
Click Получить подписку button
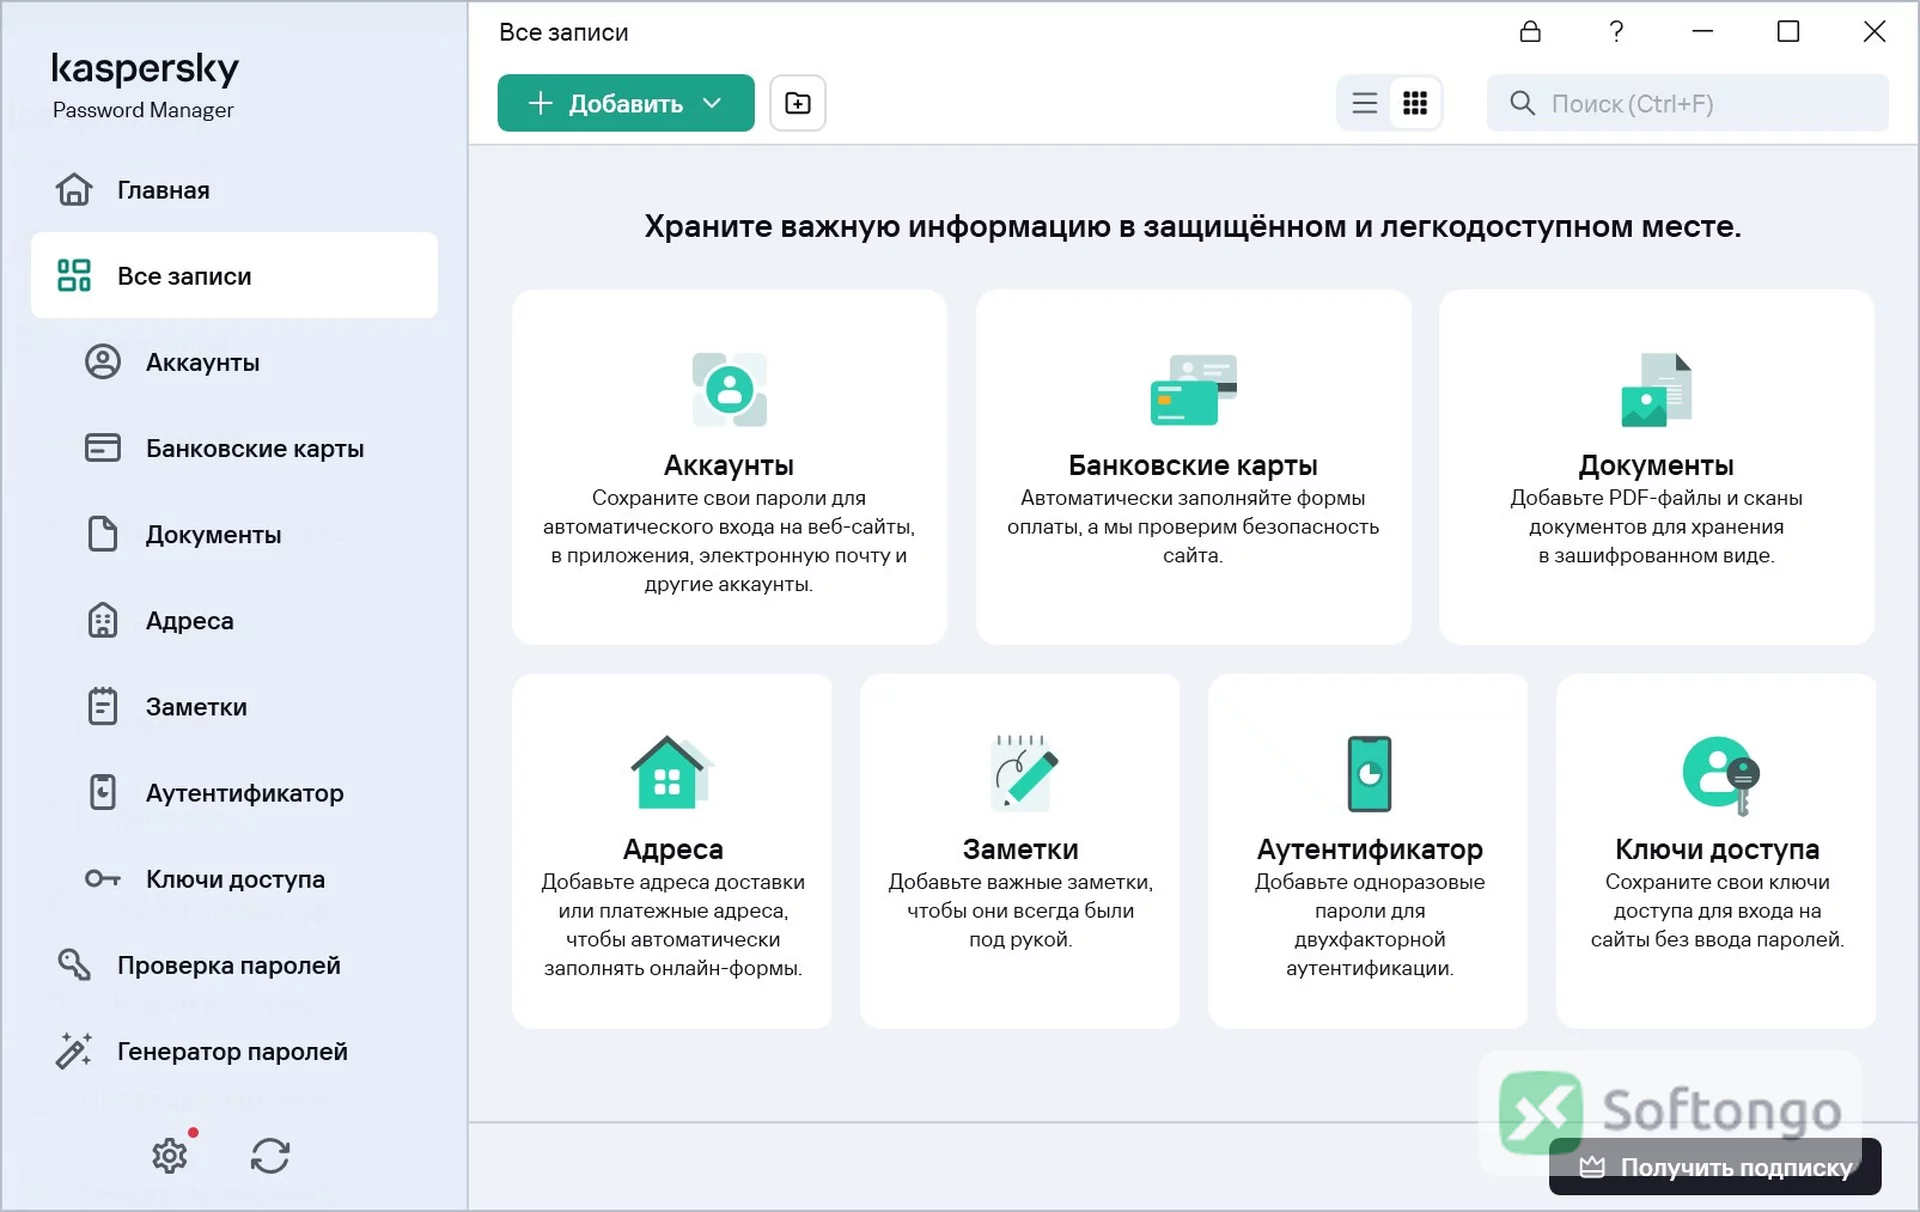coord(1715,1167)
